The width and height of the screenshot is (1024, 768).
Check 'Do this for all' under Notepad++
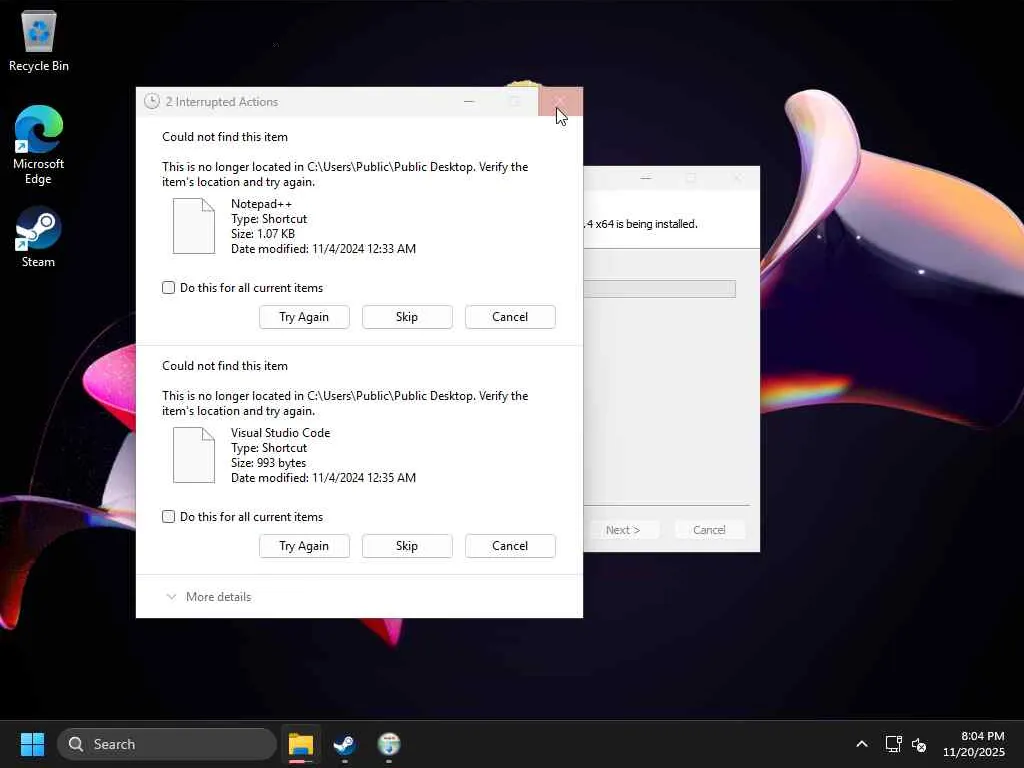[168, 288]
